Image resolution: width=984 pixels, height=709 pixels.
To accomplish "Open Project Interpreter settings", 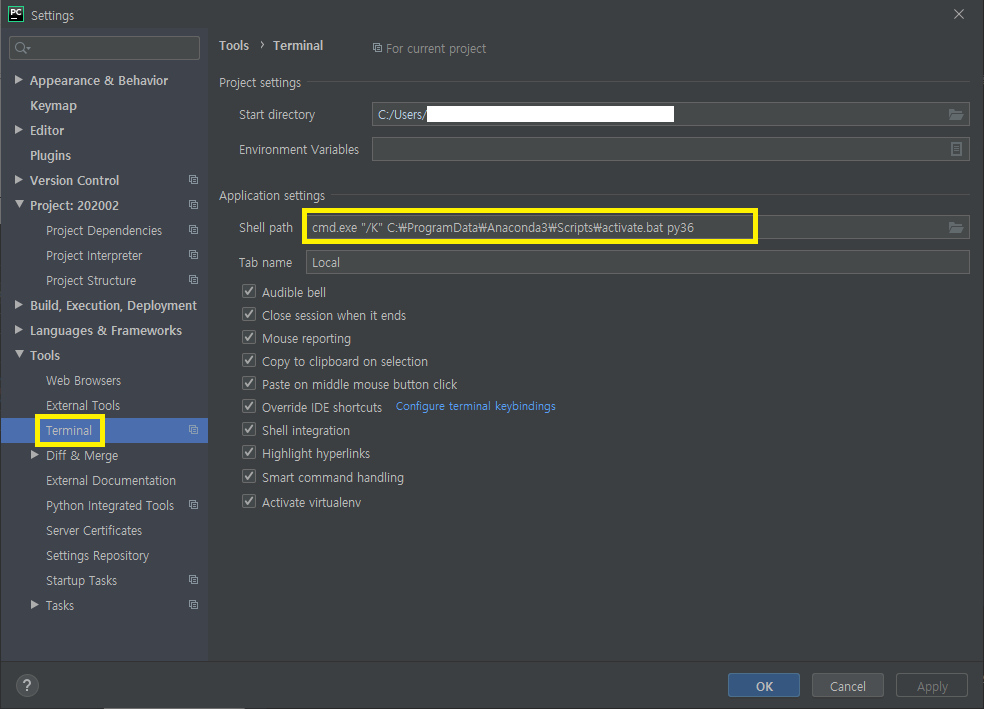I will (94, 255).
